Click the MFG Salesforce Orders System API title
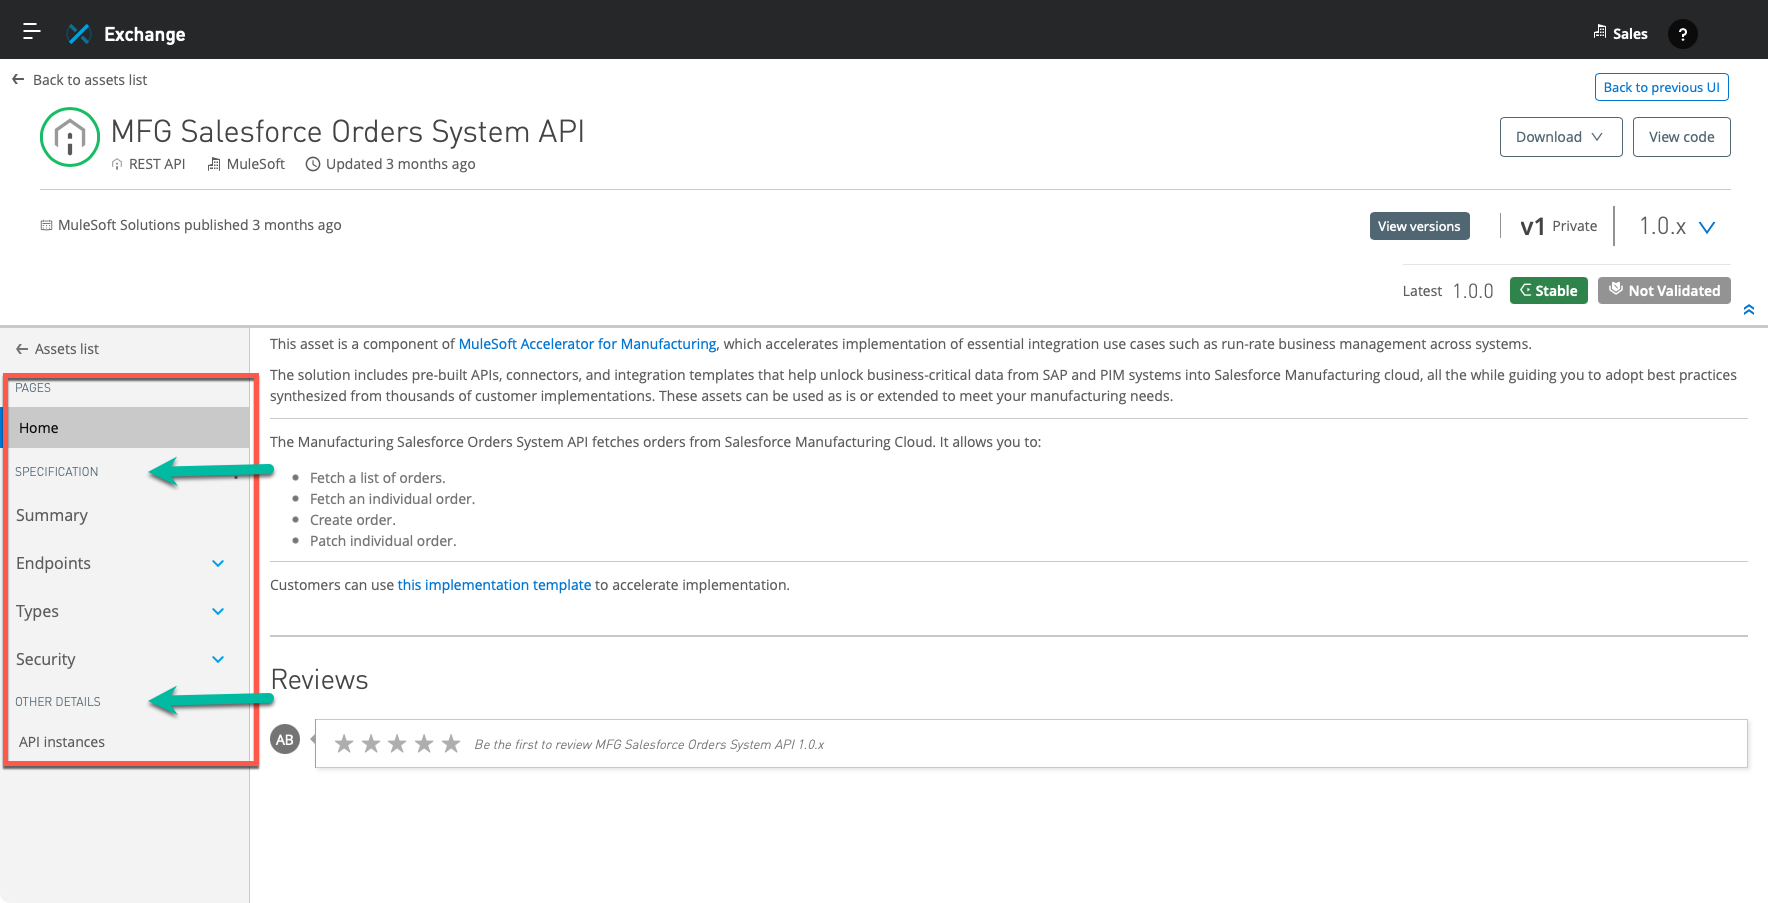 coord(347,132)
